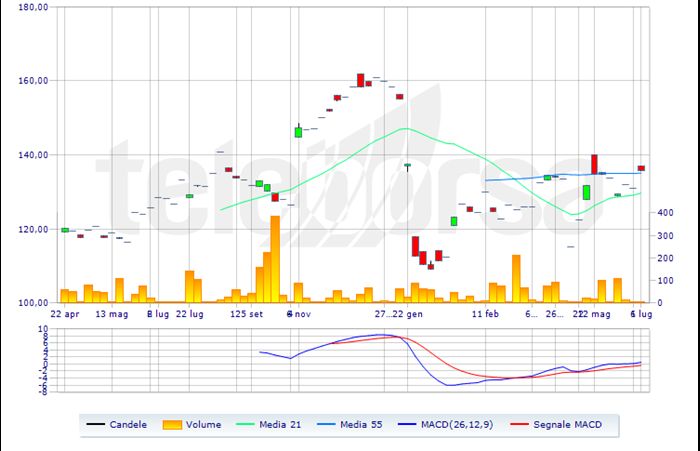Click the Candele legend entry

point(117,425)
